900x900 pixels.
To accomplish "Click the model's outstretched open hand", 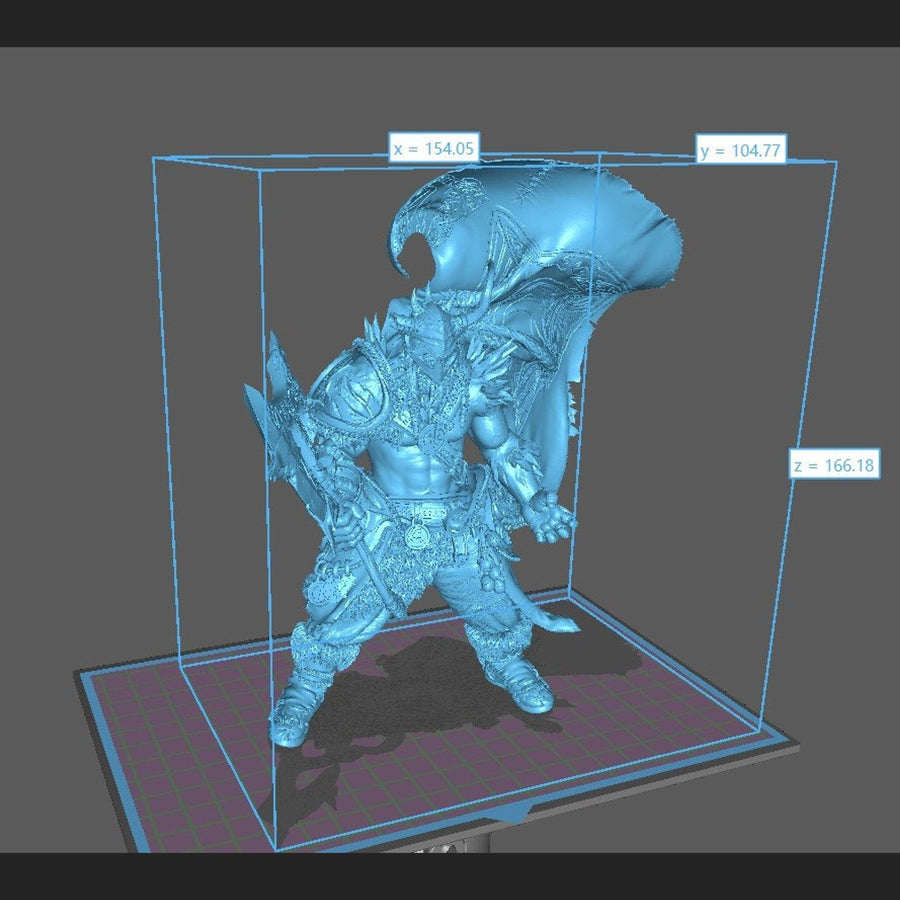I will pyautogui.click(x=553, y=521).
